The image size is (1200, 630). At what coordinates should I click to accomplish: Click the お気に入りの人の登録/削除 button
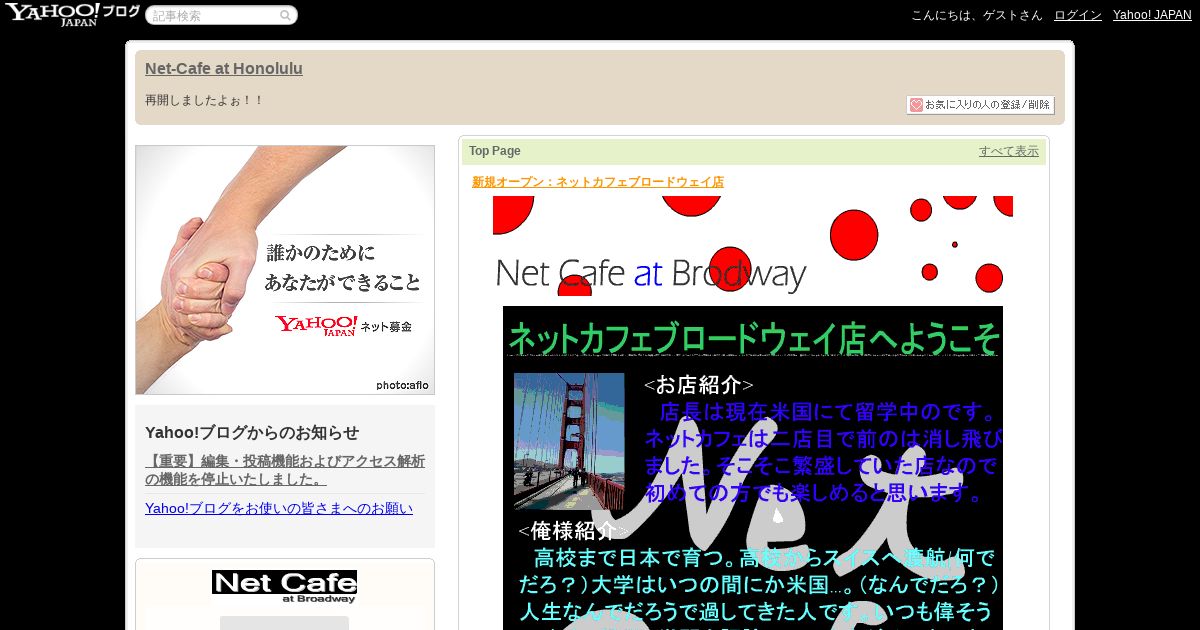[980, 105]
